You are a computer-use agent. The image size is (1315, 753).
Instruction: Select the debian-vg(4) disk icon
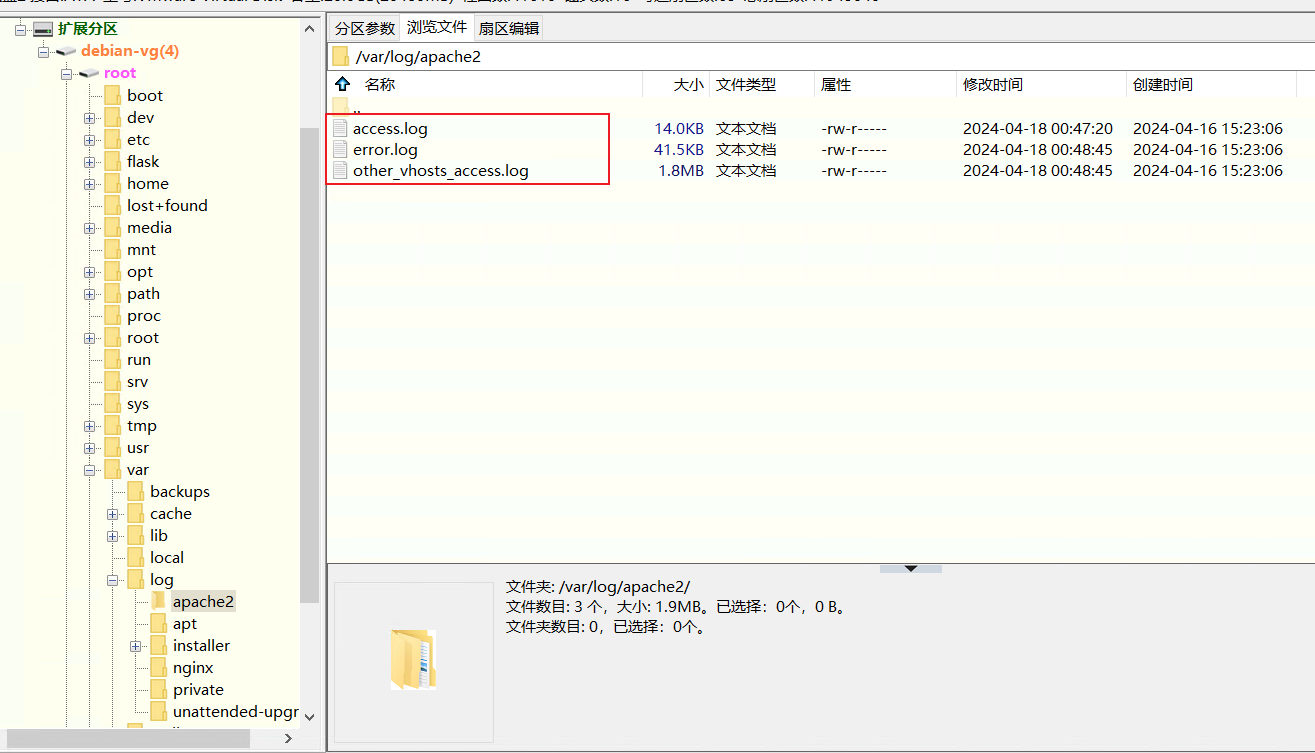pyautogui.click(x=66, y=51)
